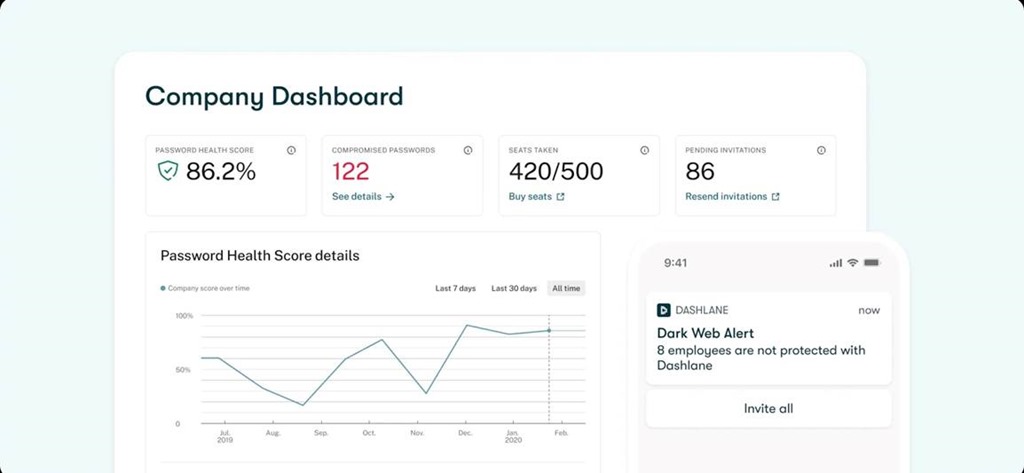This screenshot has width=1024, height=473.
Task: Click the Buy seats link
Action: 530,197
